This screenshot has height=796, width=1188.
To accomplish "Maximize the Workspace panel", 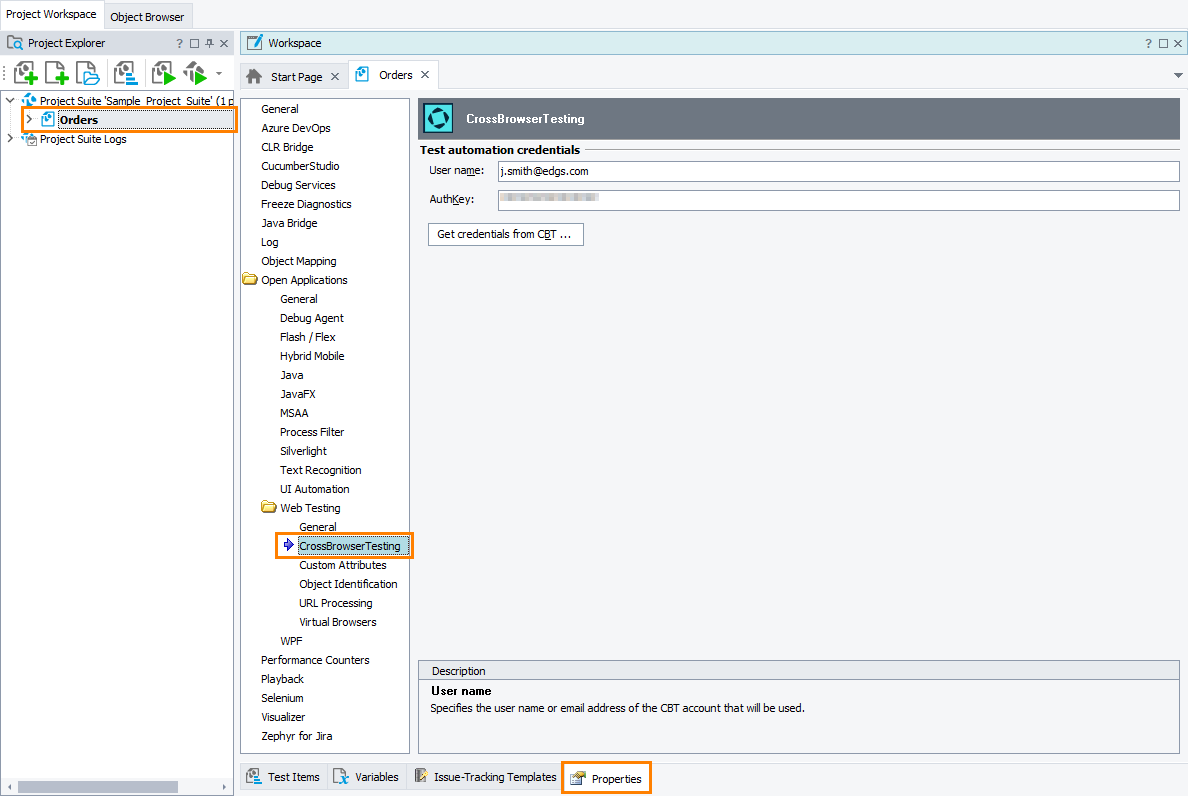I will point(1163,43).
